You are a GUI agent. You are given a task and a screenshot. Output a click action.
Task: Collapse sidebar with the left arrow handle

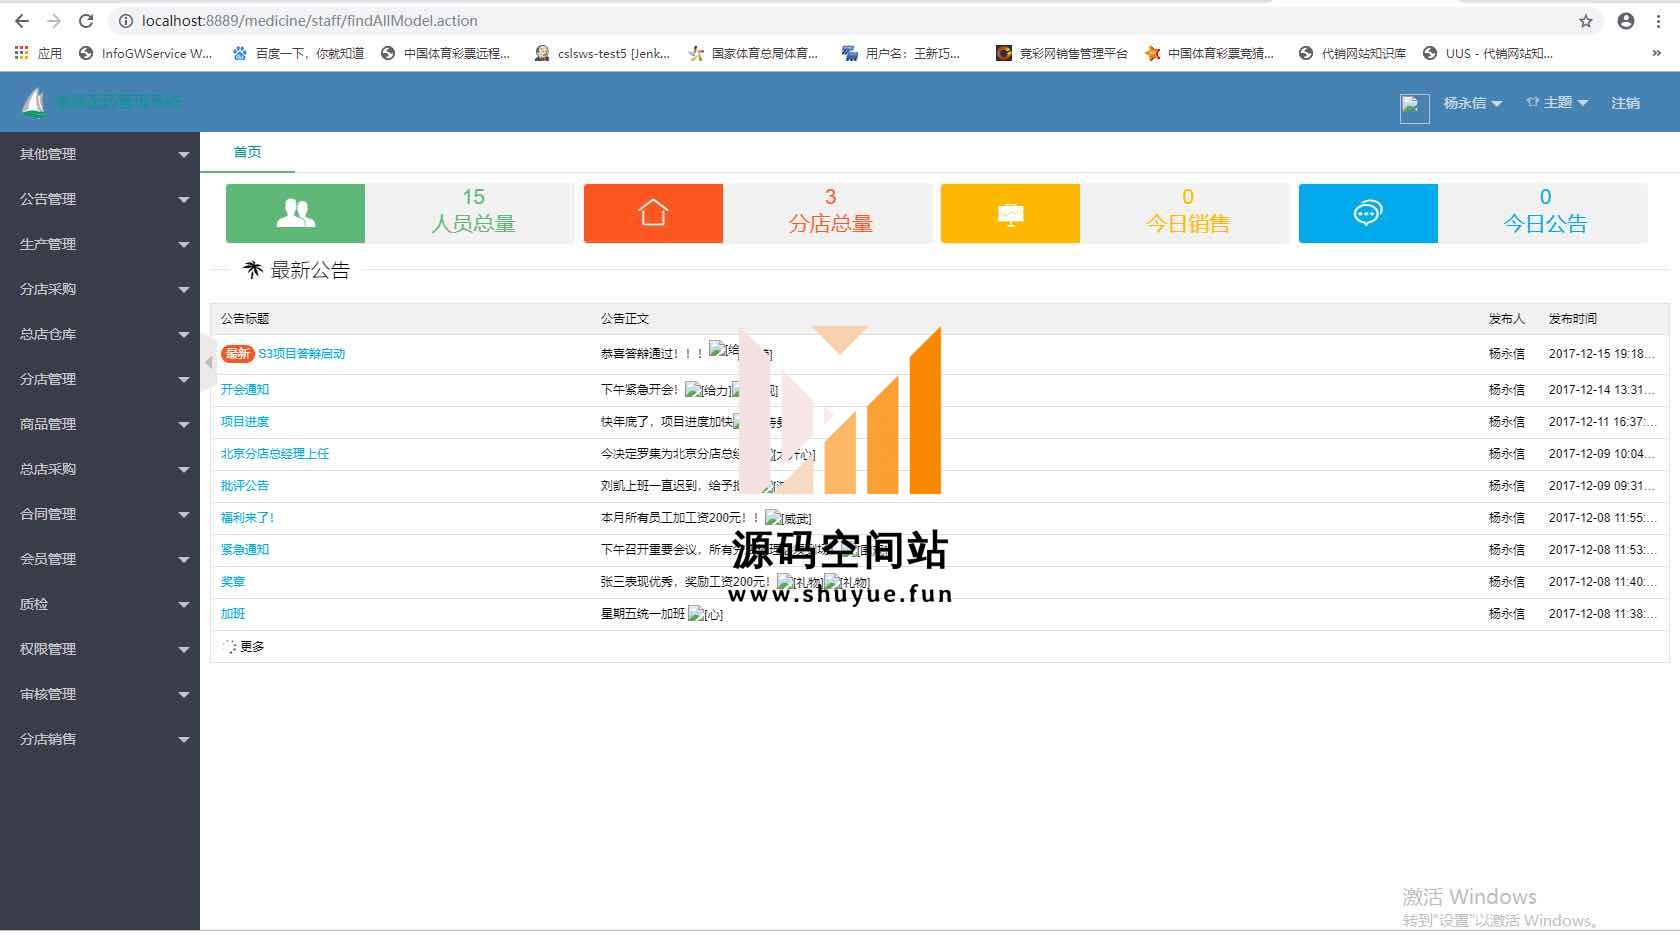pos(208,362)
